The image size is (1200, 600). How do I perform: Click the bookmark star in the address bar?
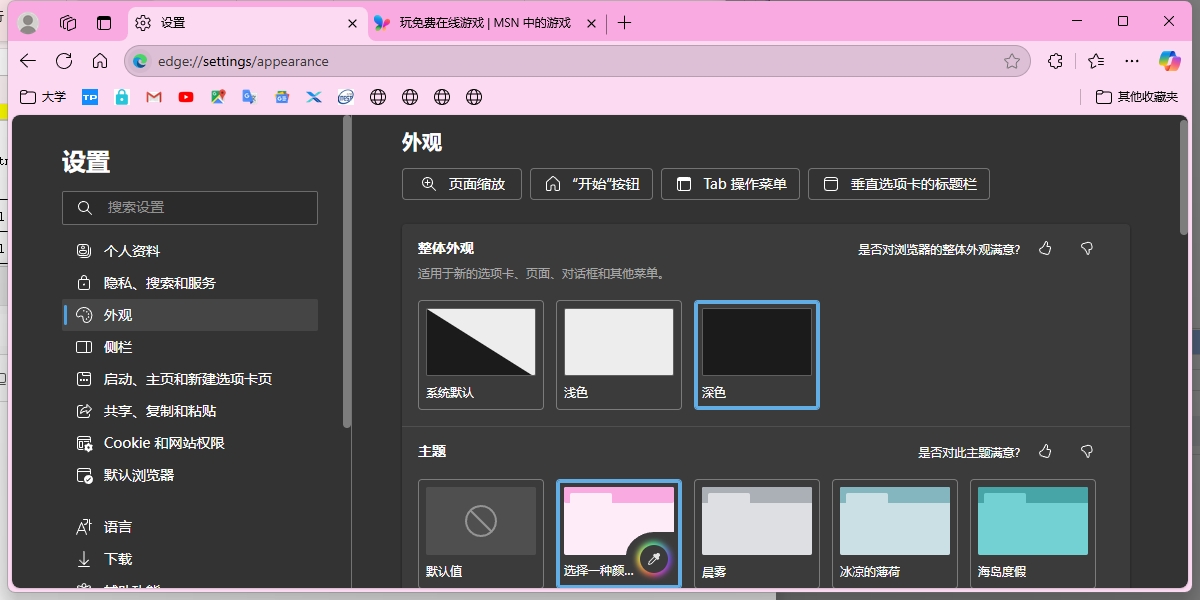click(1012, 61)
